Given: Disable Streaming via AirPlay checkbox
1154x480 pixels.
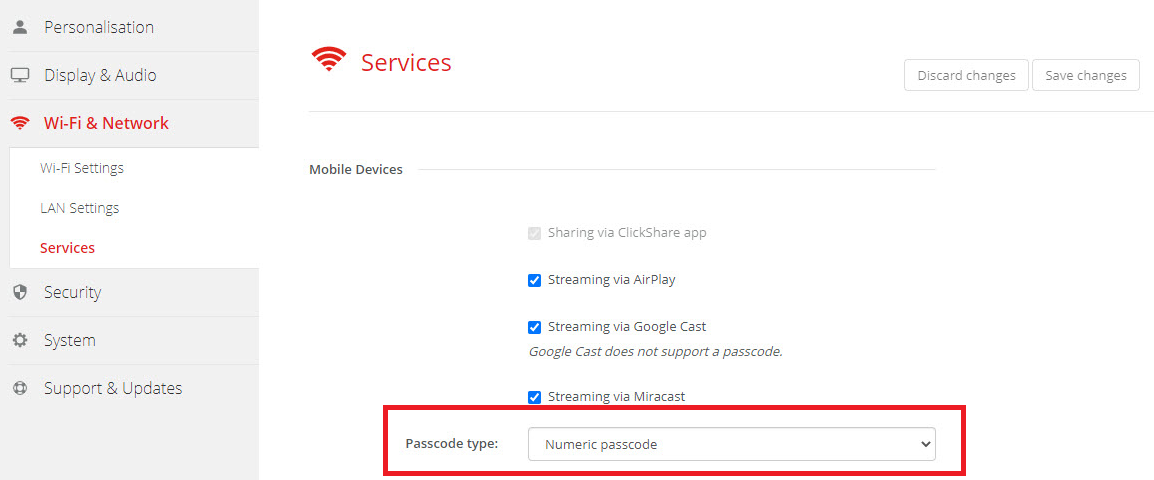Looking at the screenshot, I should point(534,280).
